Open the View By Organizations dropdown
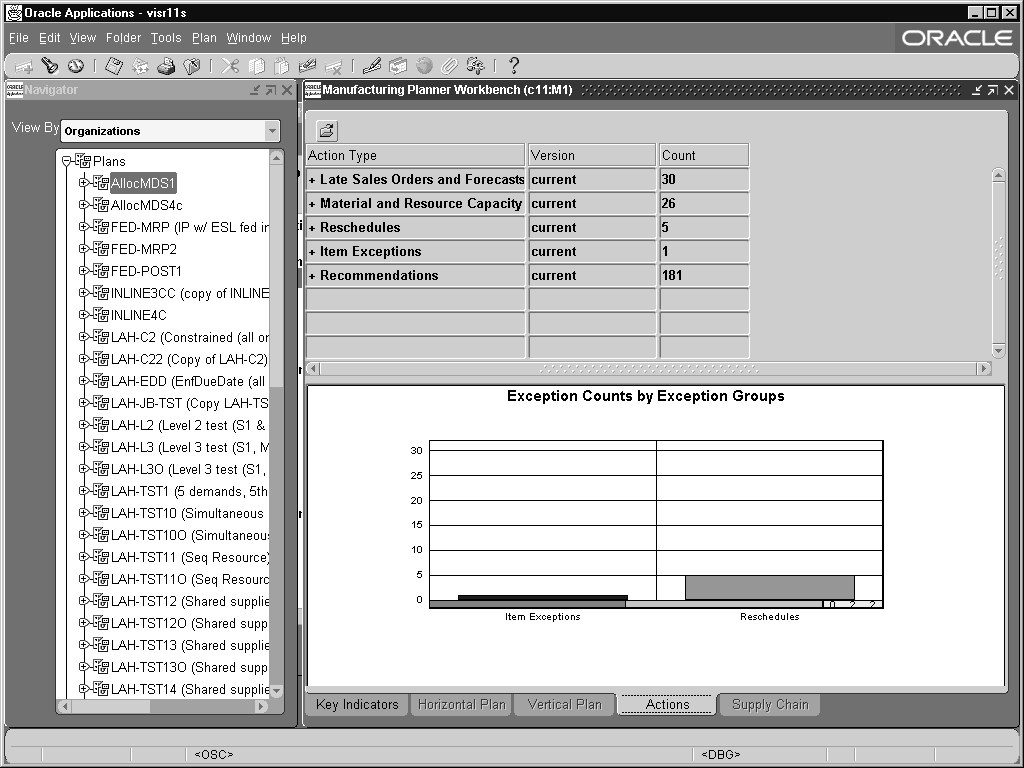1024x768 pixels. point(272,131)
